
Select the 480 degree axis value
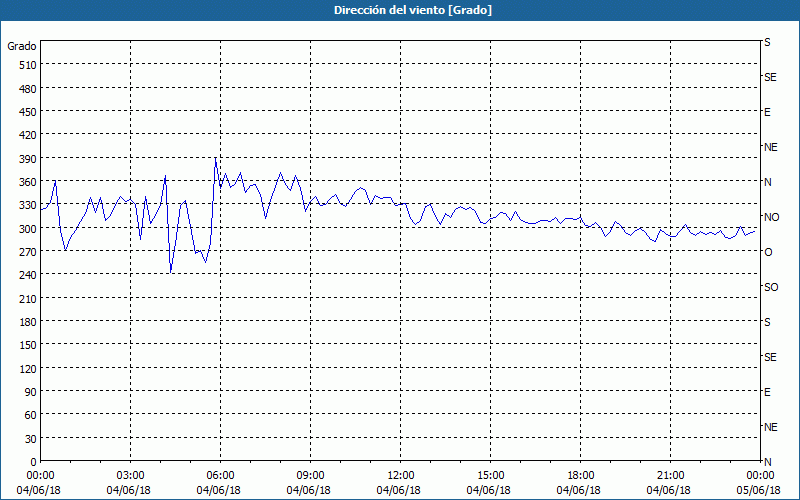pyautogui.click(x=29, y=89)
